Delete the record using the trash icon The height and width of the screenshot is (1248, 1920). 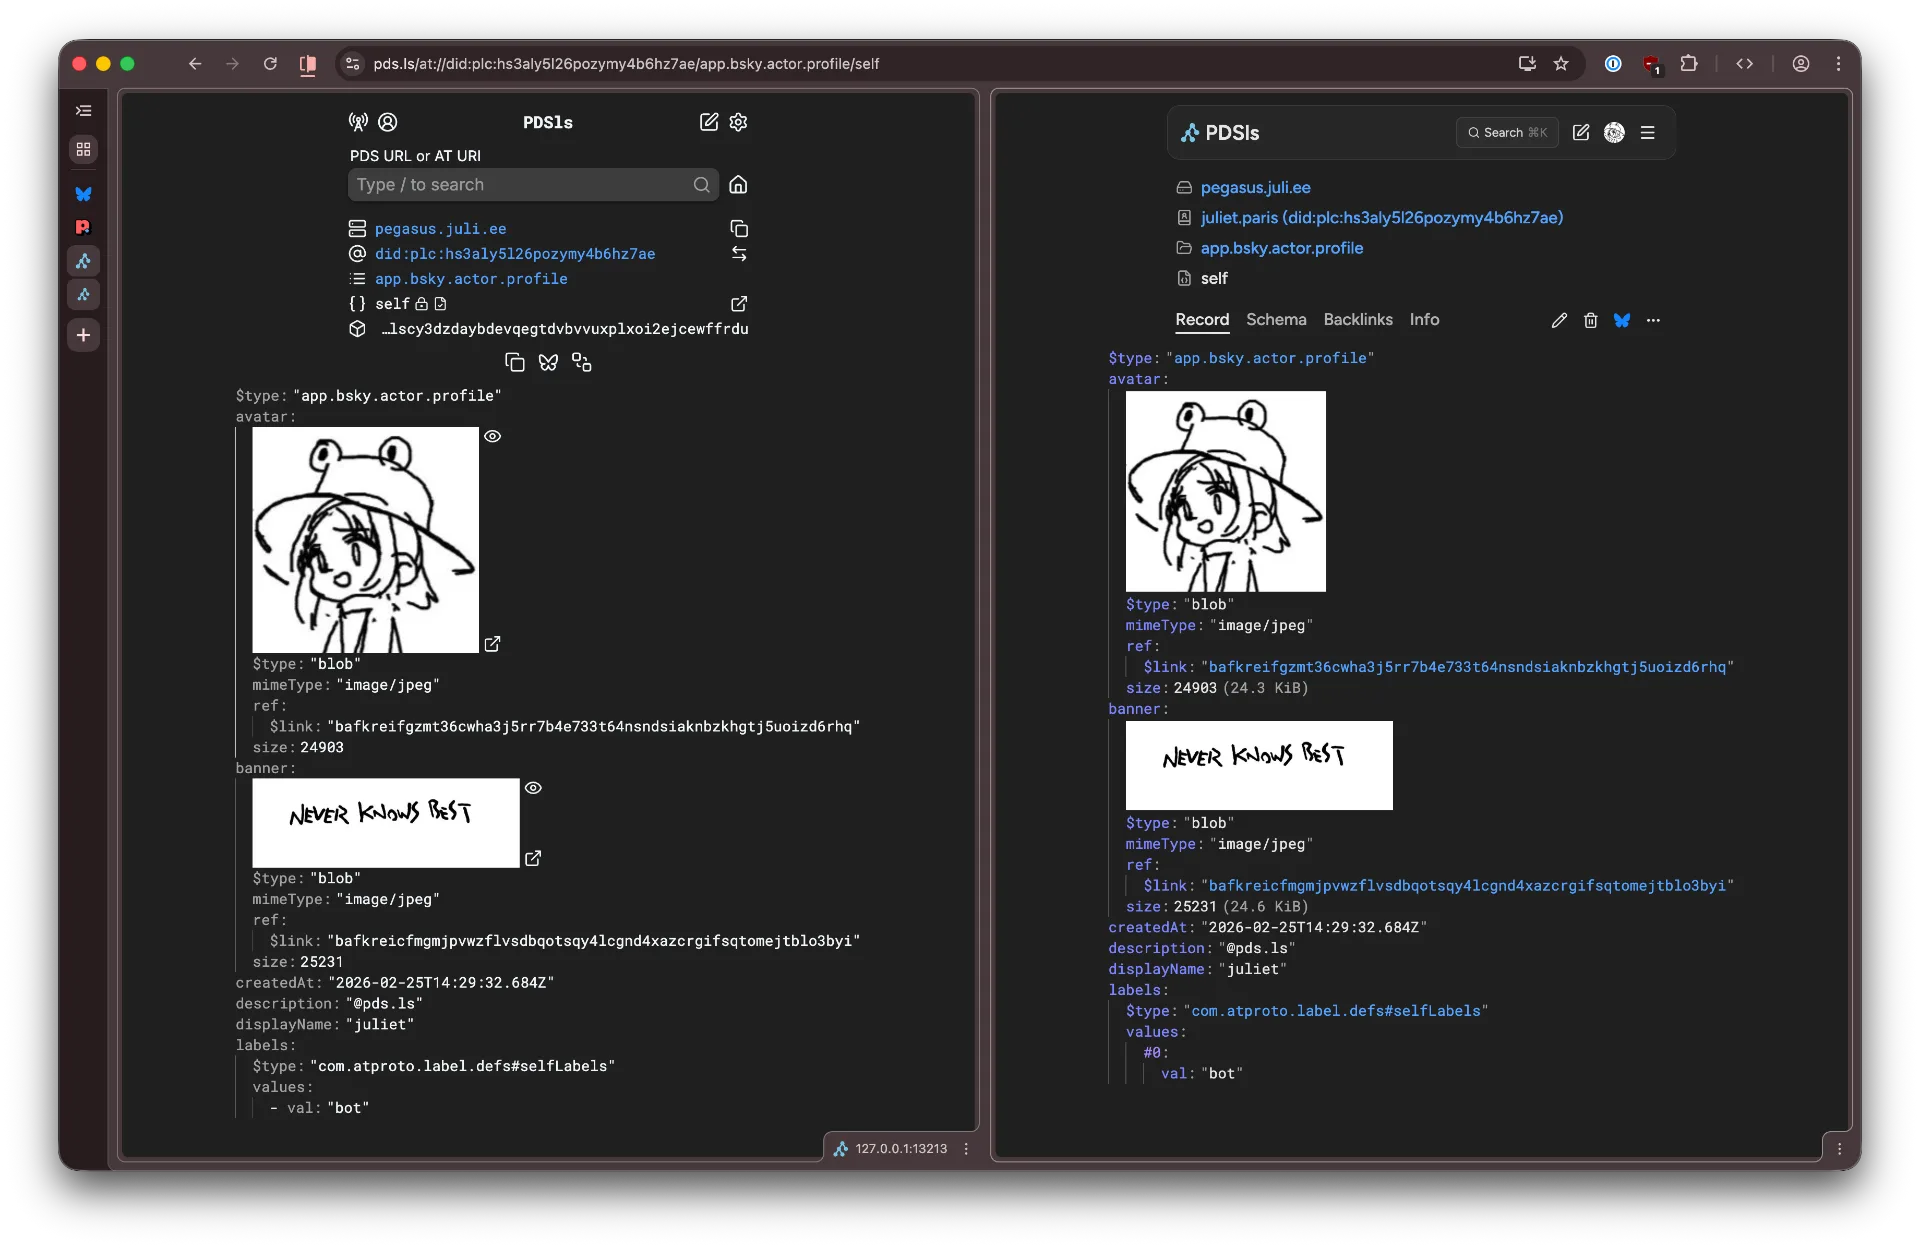tap(1591, 320)
